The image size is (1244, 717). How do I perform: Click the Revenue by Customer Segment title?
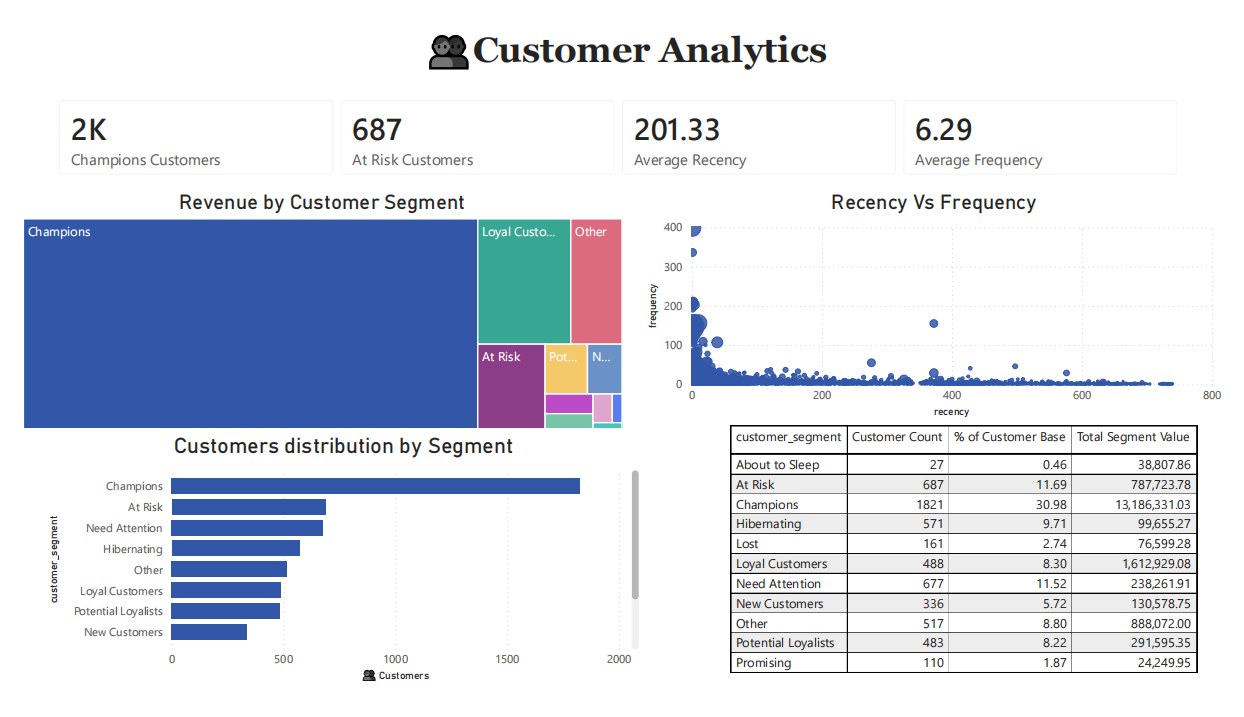click(322, 203)
